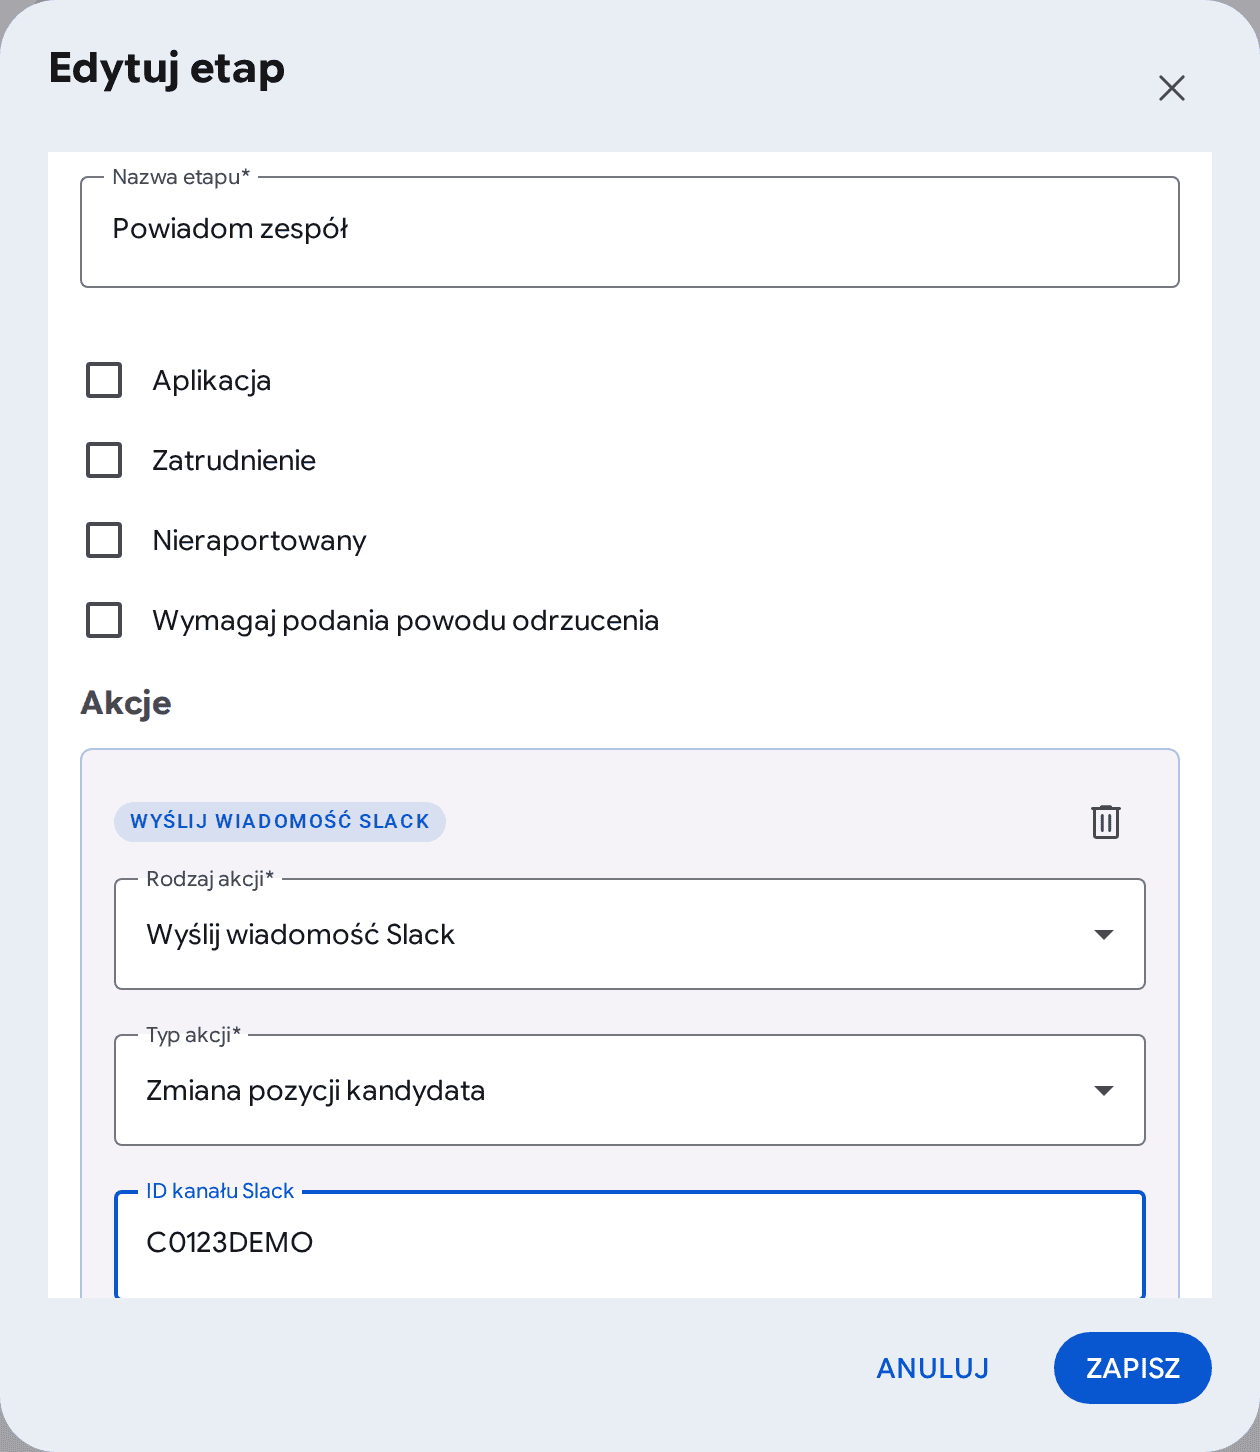Expand Typ akcji showing Zmiana pozycji kandydata
Viewport: 1260px width, 1452px height.
click(630, 1090)
